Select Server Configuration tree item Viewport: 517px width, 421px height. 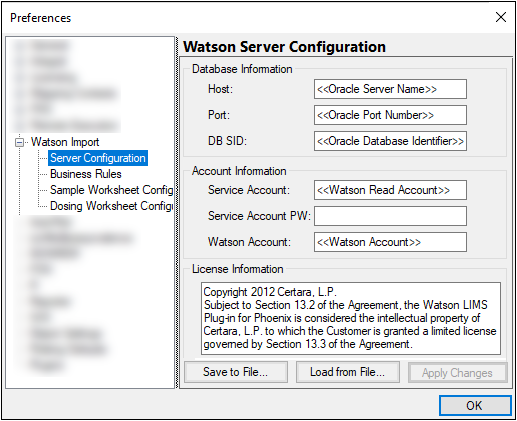coord(98,158)
